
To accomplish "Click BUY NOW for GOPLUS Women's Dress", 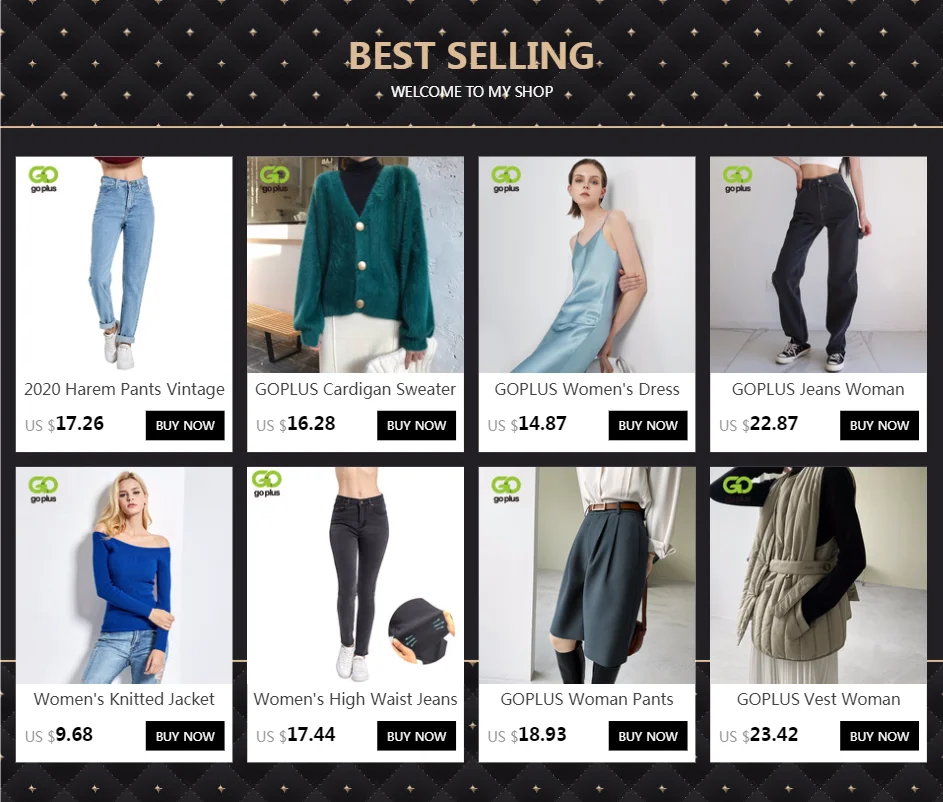I will (648, 426).
